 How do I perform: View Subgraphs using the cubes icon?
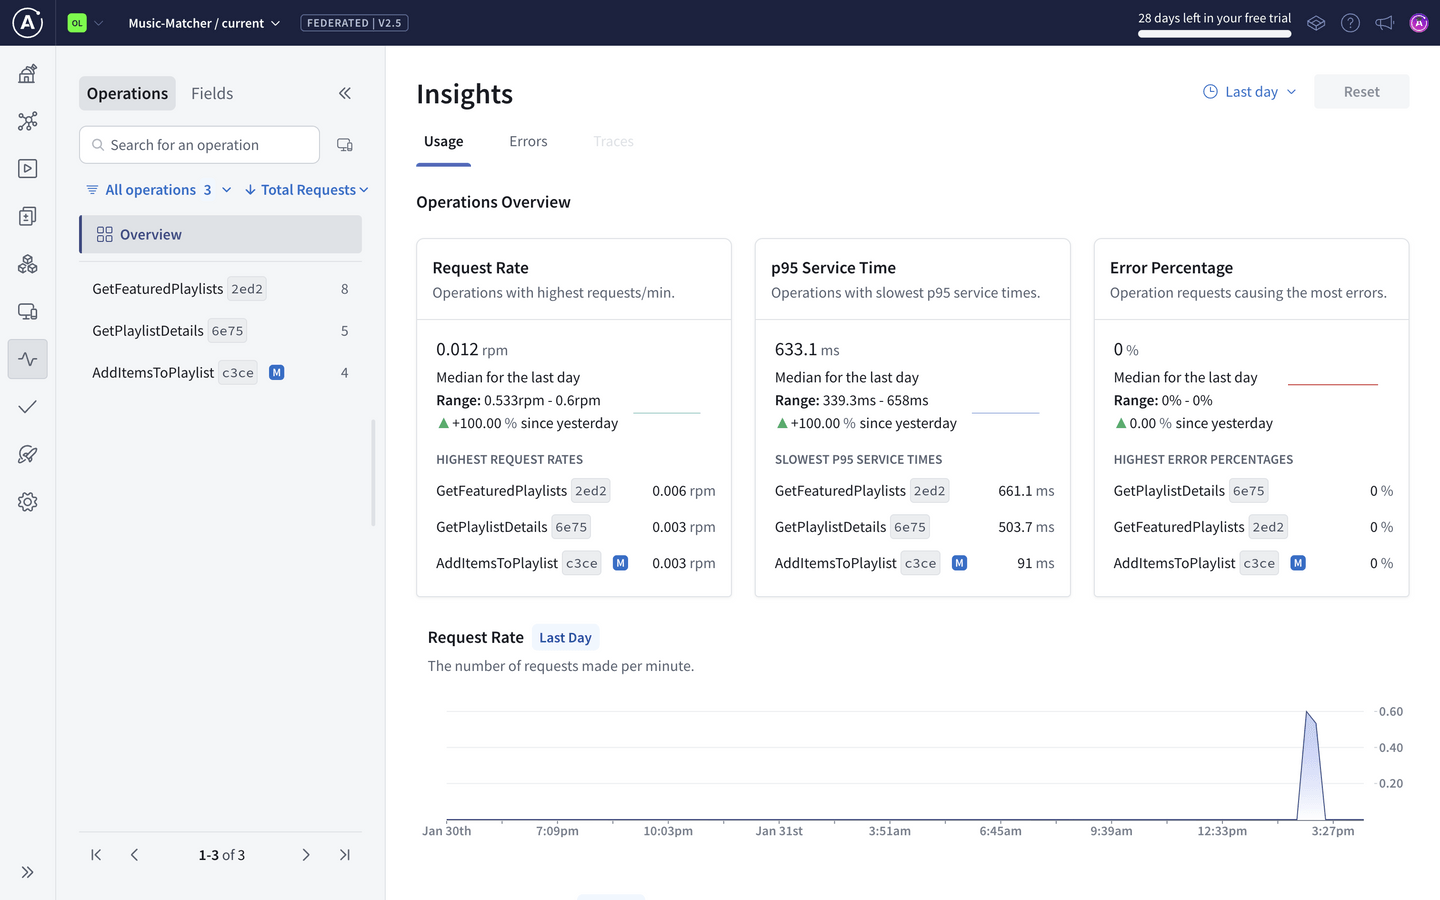[27, 263]
